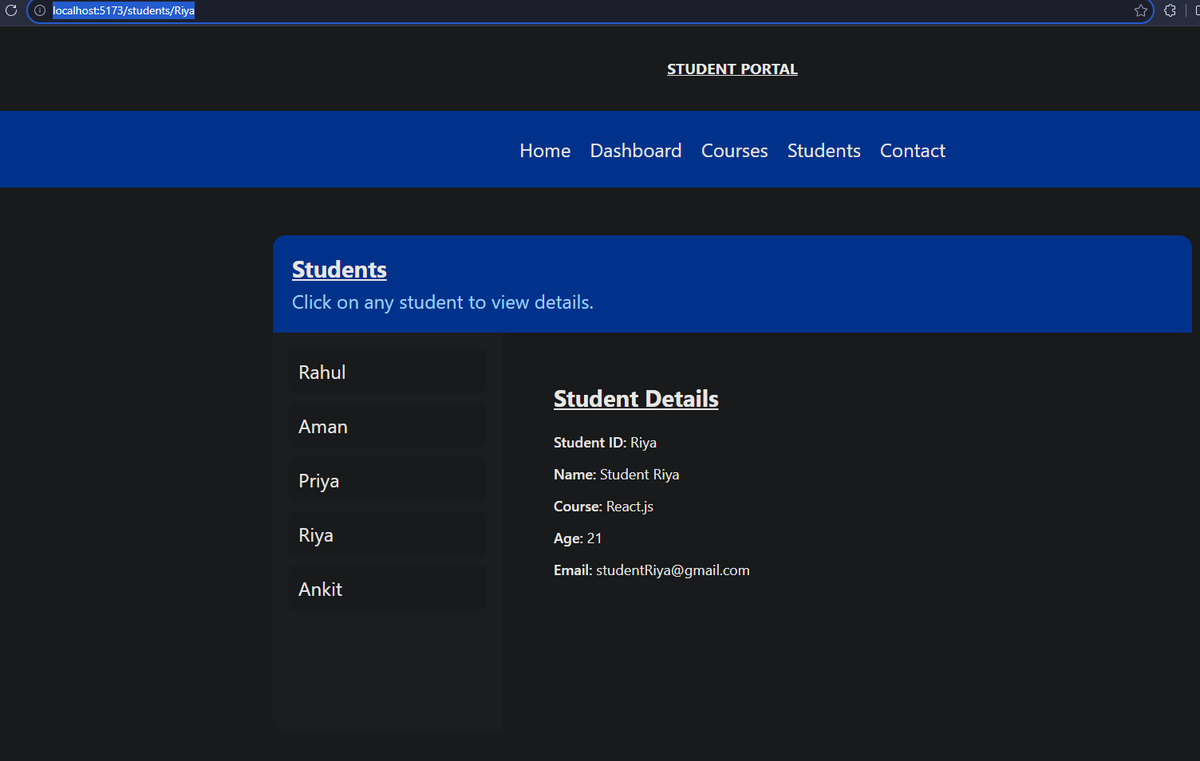Click the address bar URL localhost:5173/students/Riya

123,10
